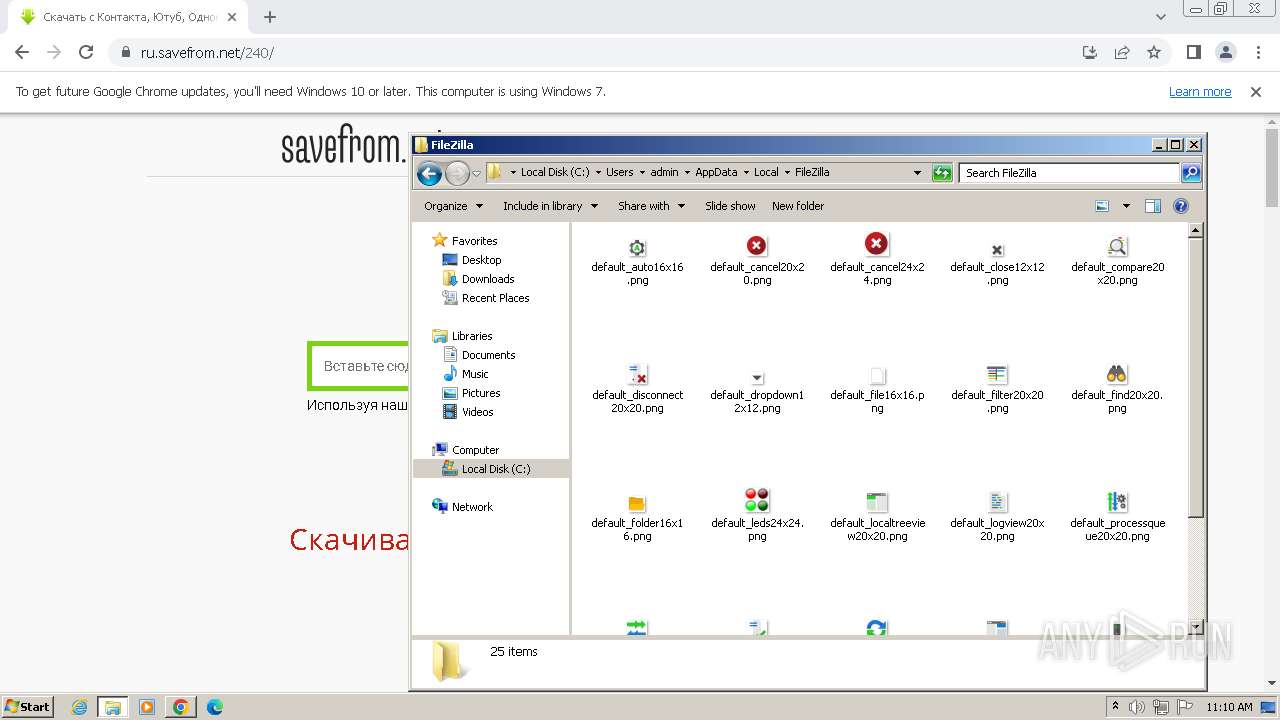Image resolution: width=1280 pixels, height=720 pixels.
Task: Select the default_cancel20x20.png file icon
Action: (x=757, y=246)
